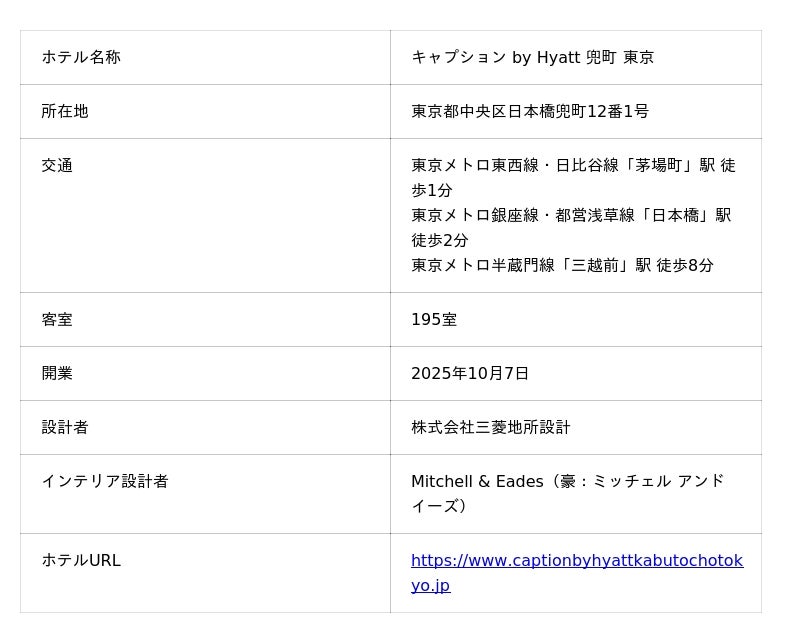
Task: Click the 所在地 label cell
Action: 65,112
